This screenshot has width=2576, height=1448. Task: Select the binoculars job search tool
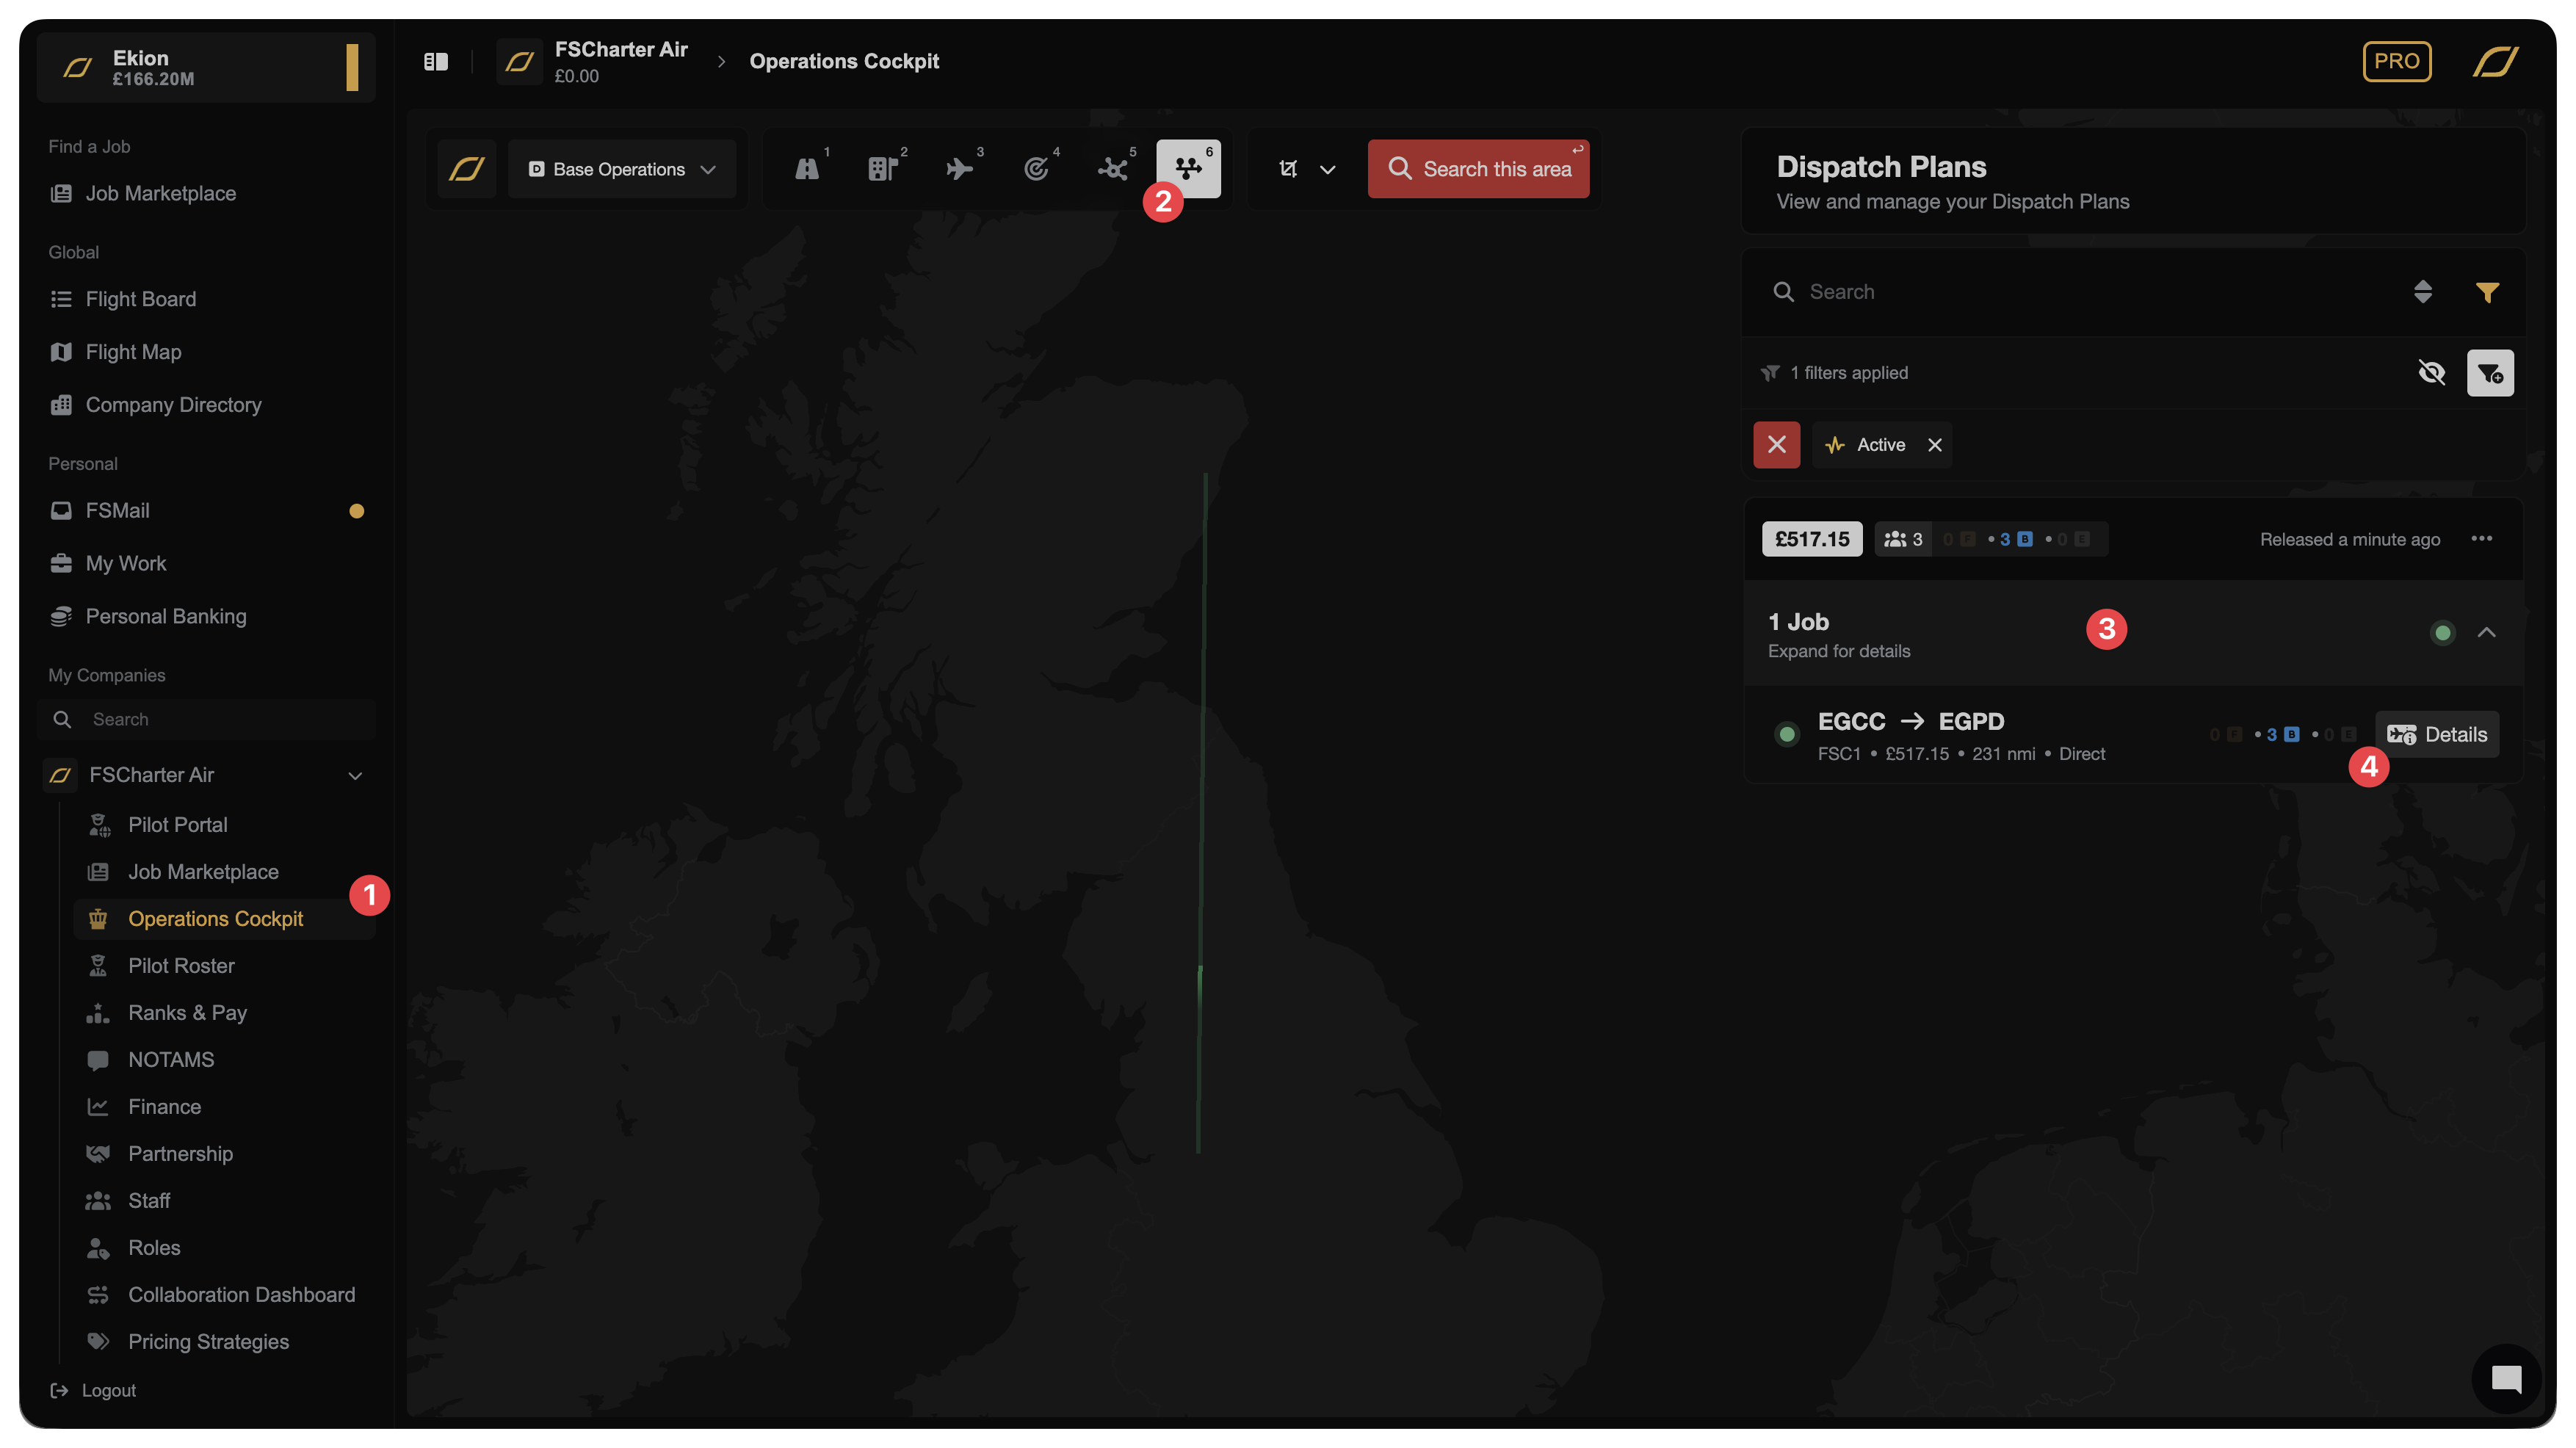point(807,169)
